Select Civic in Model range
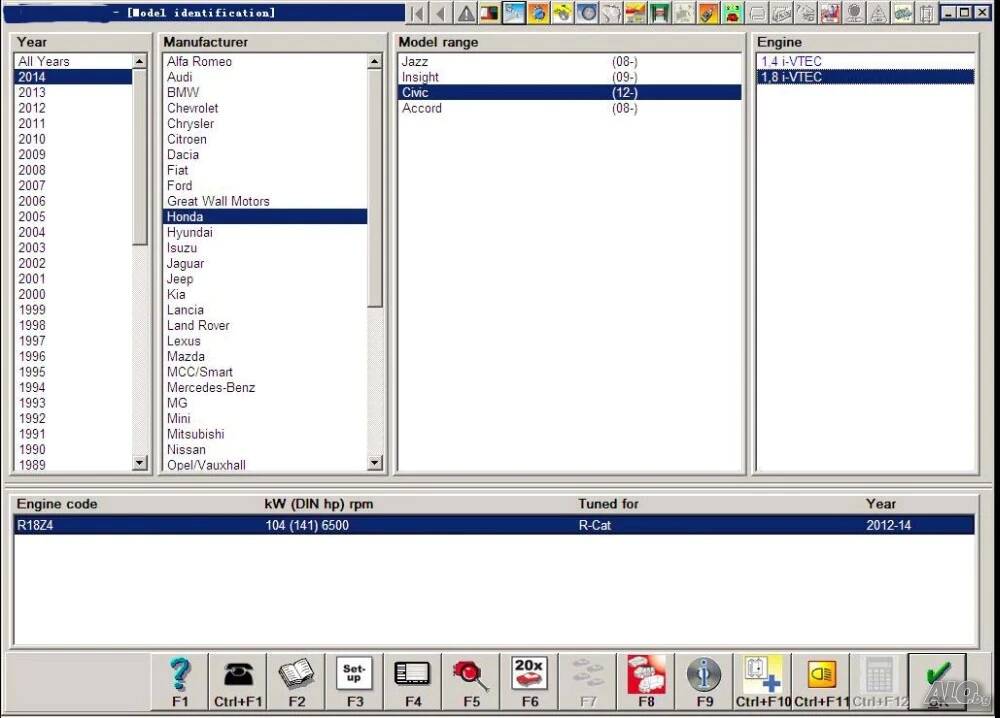 coord(570,92)
